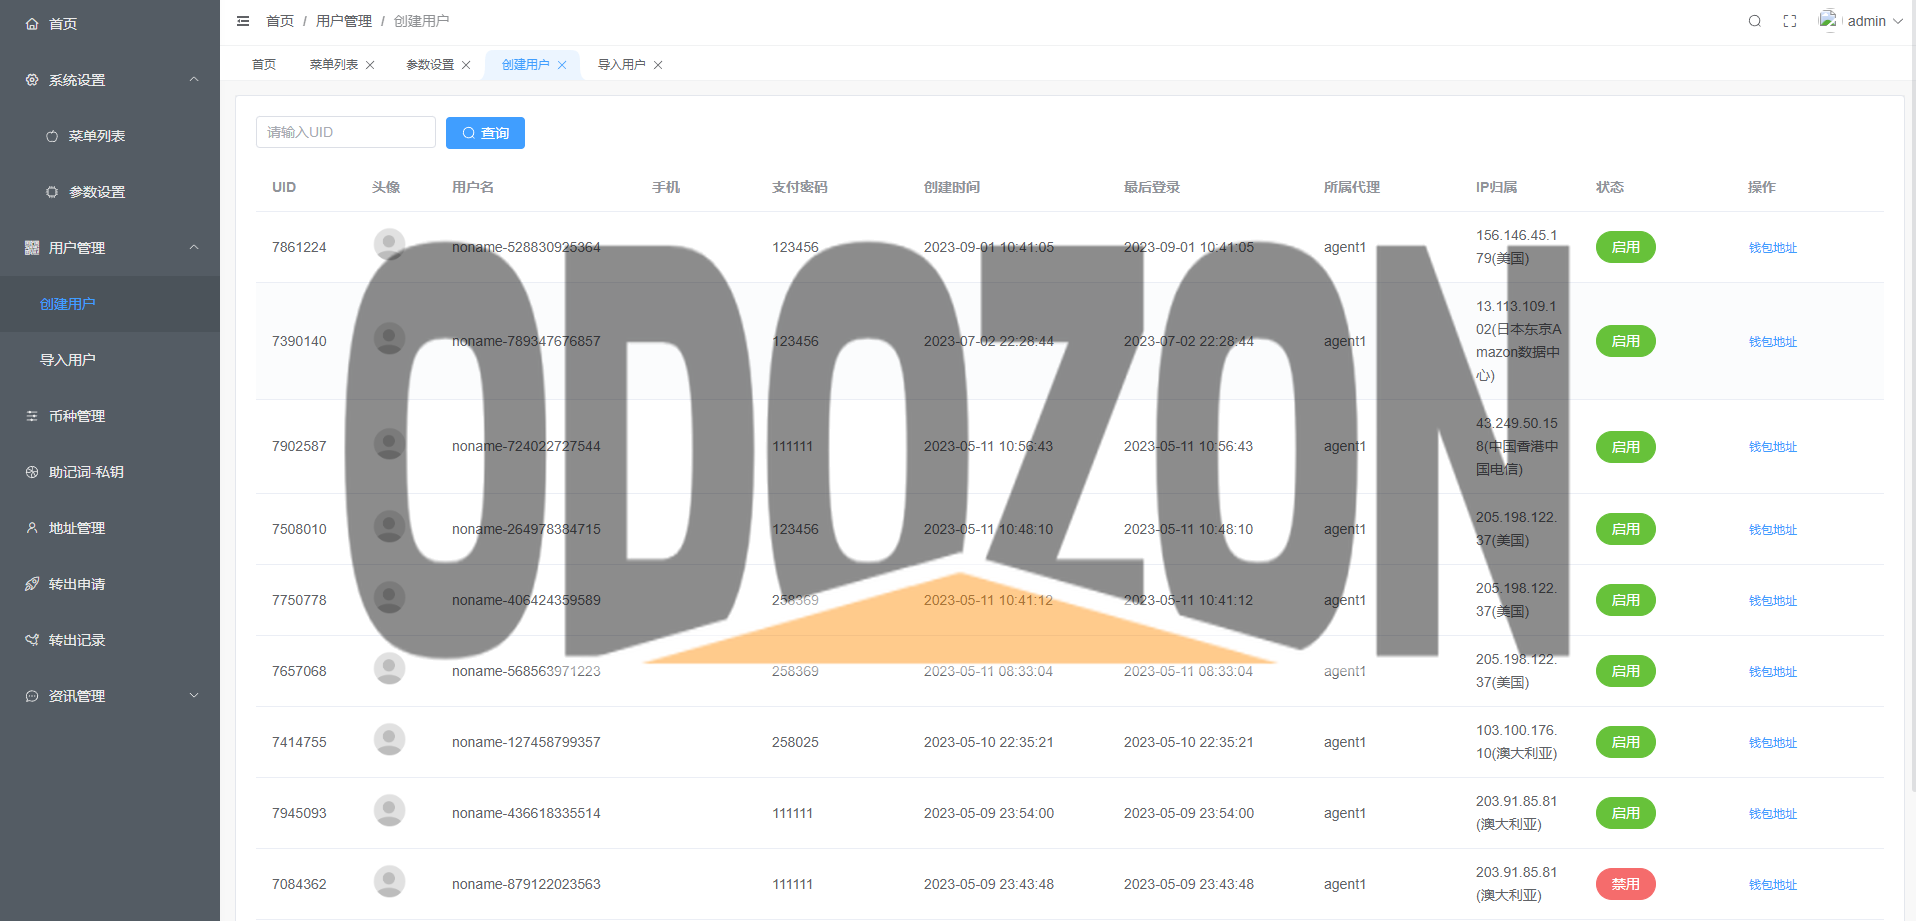Close the 菜单列表 tab
The image size is (1916, 921).
click(370, 65)
